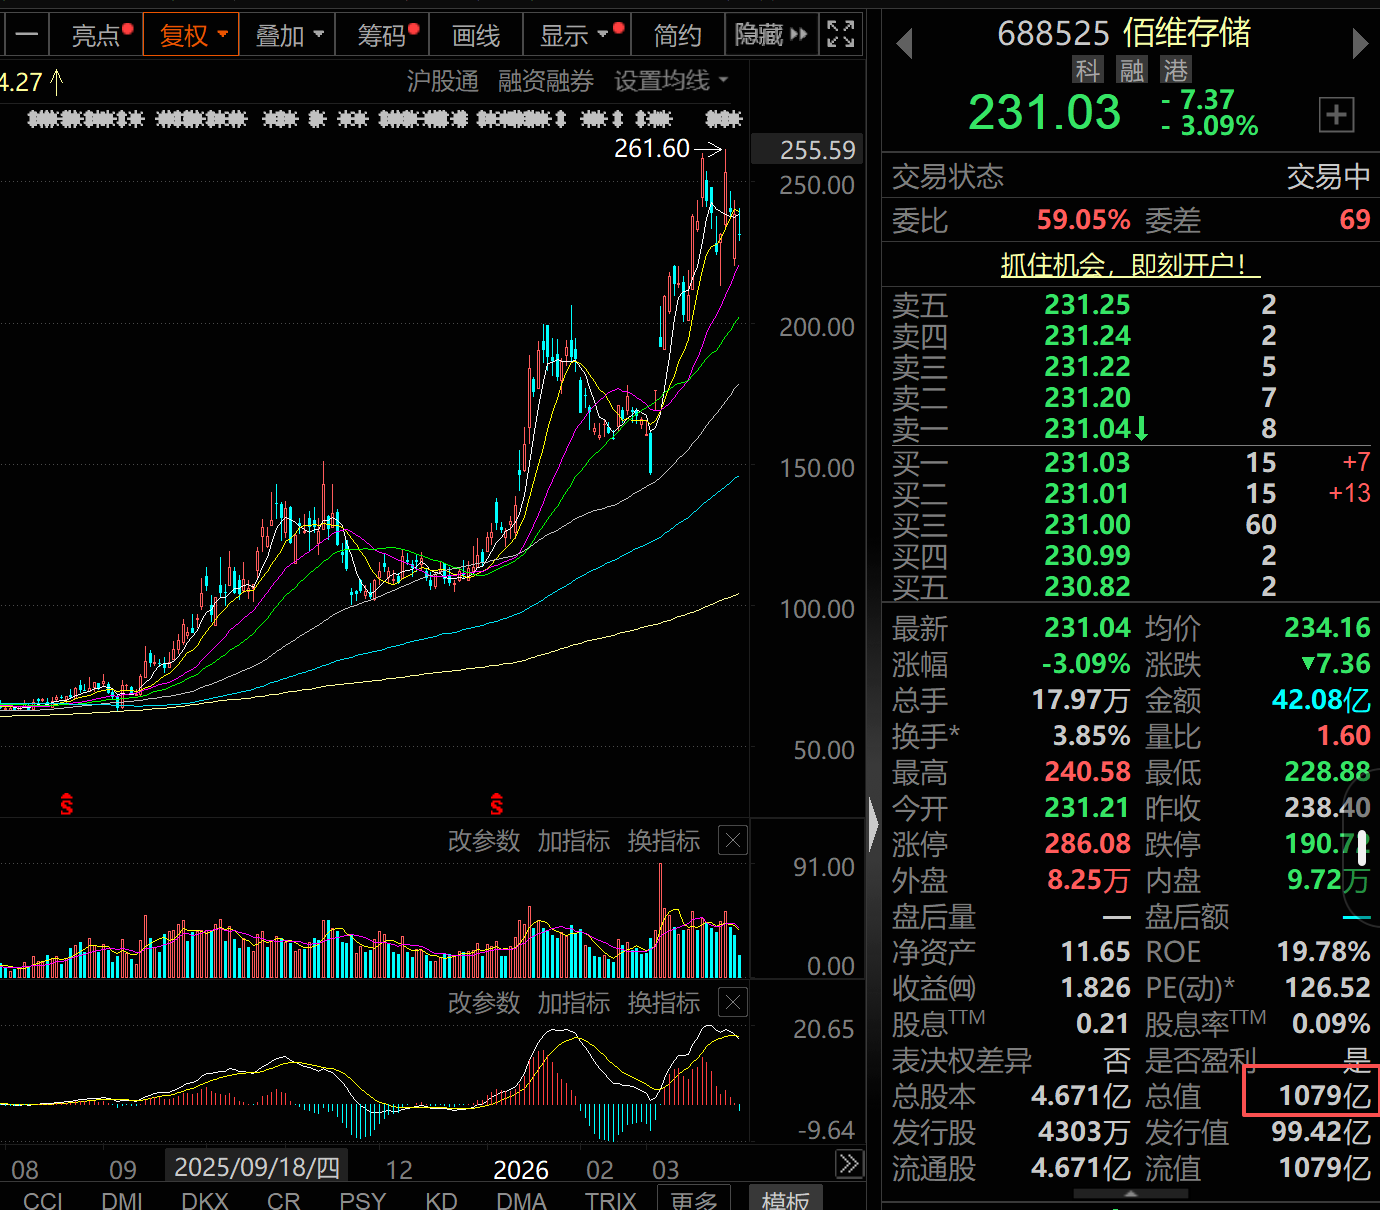The width and height of the screenshot is (1380, 1210).
Task: Select the 画线 drawing tool button
Action: [476, 35]
